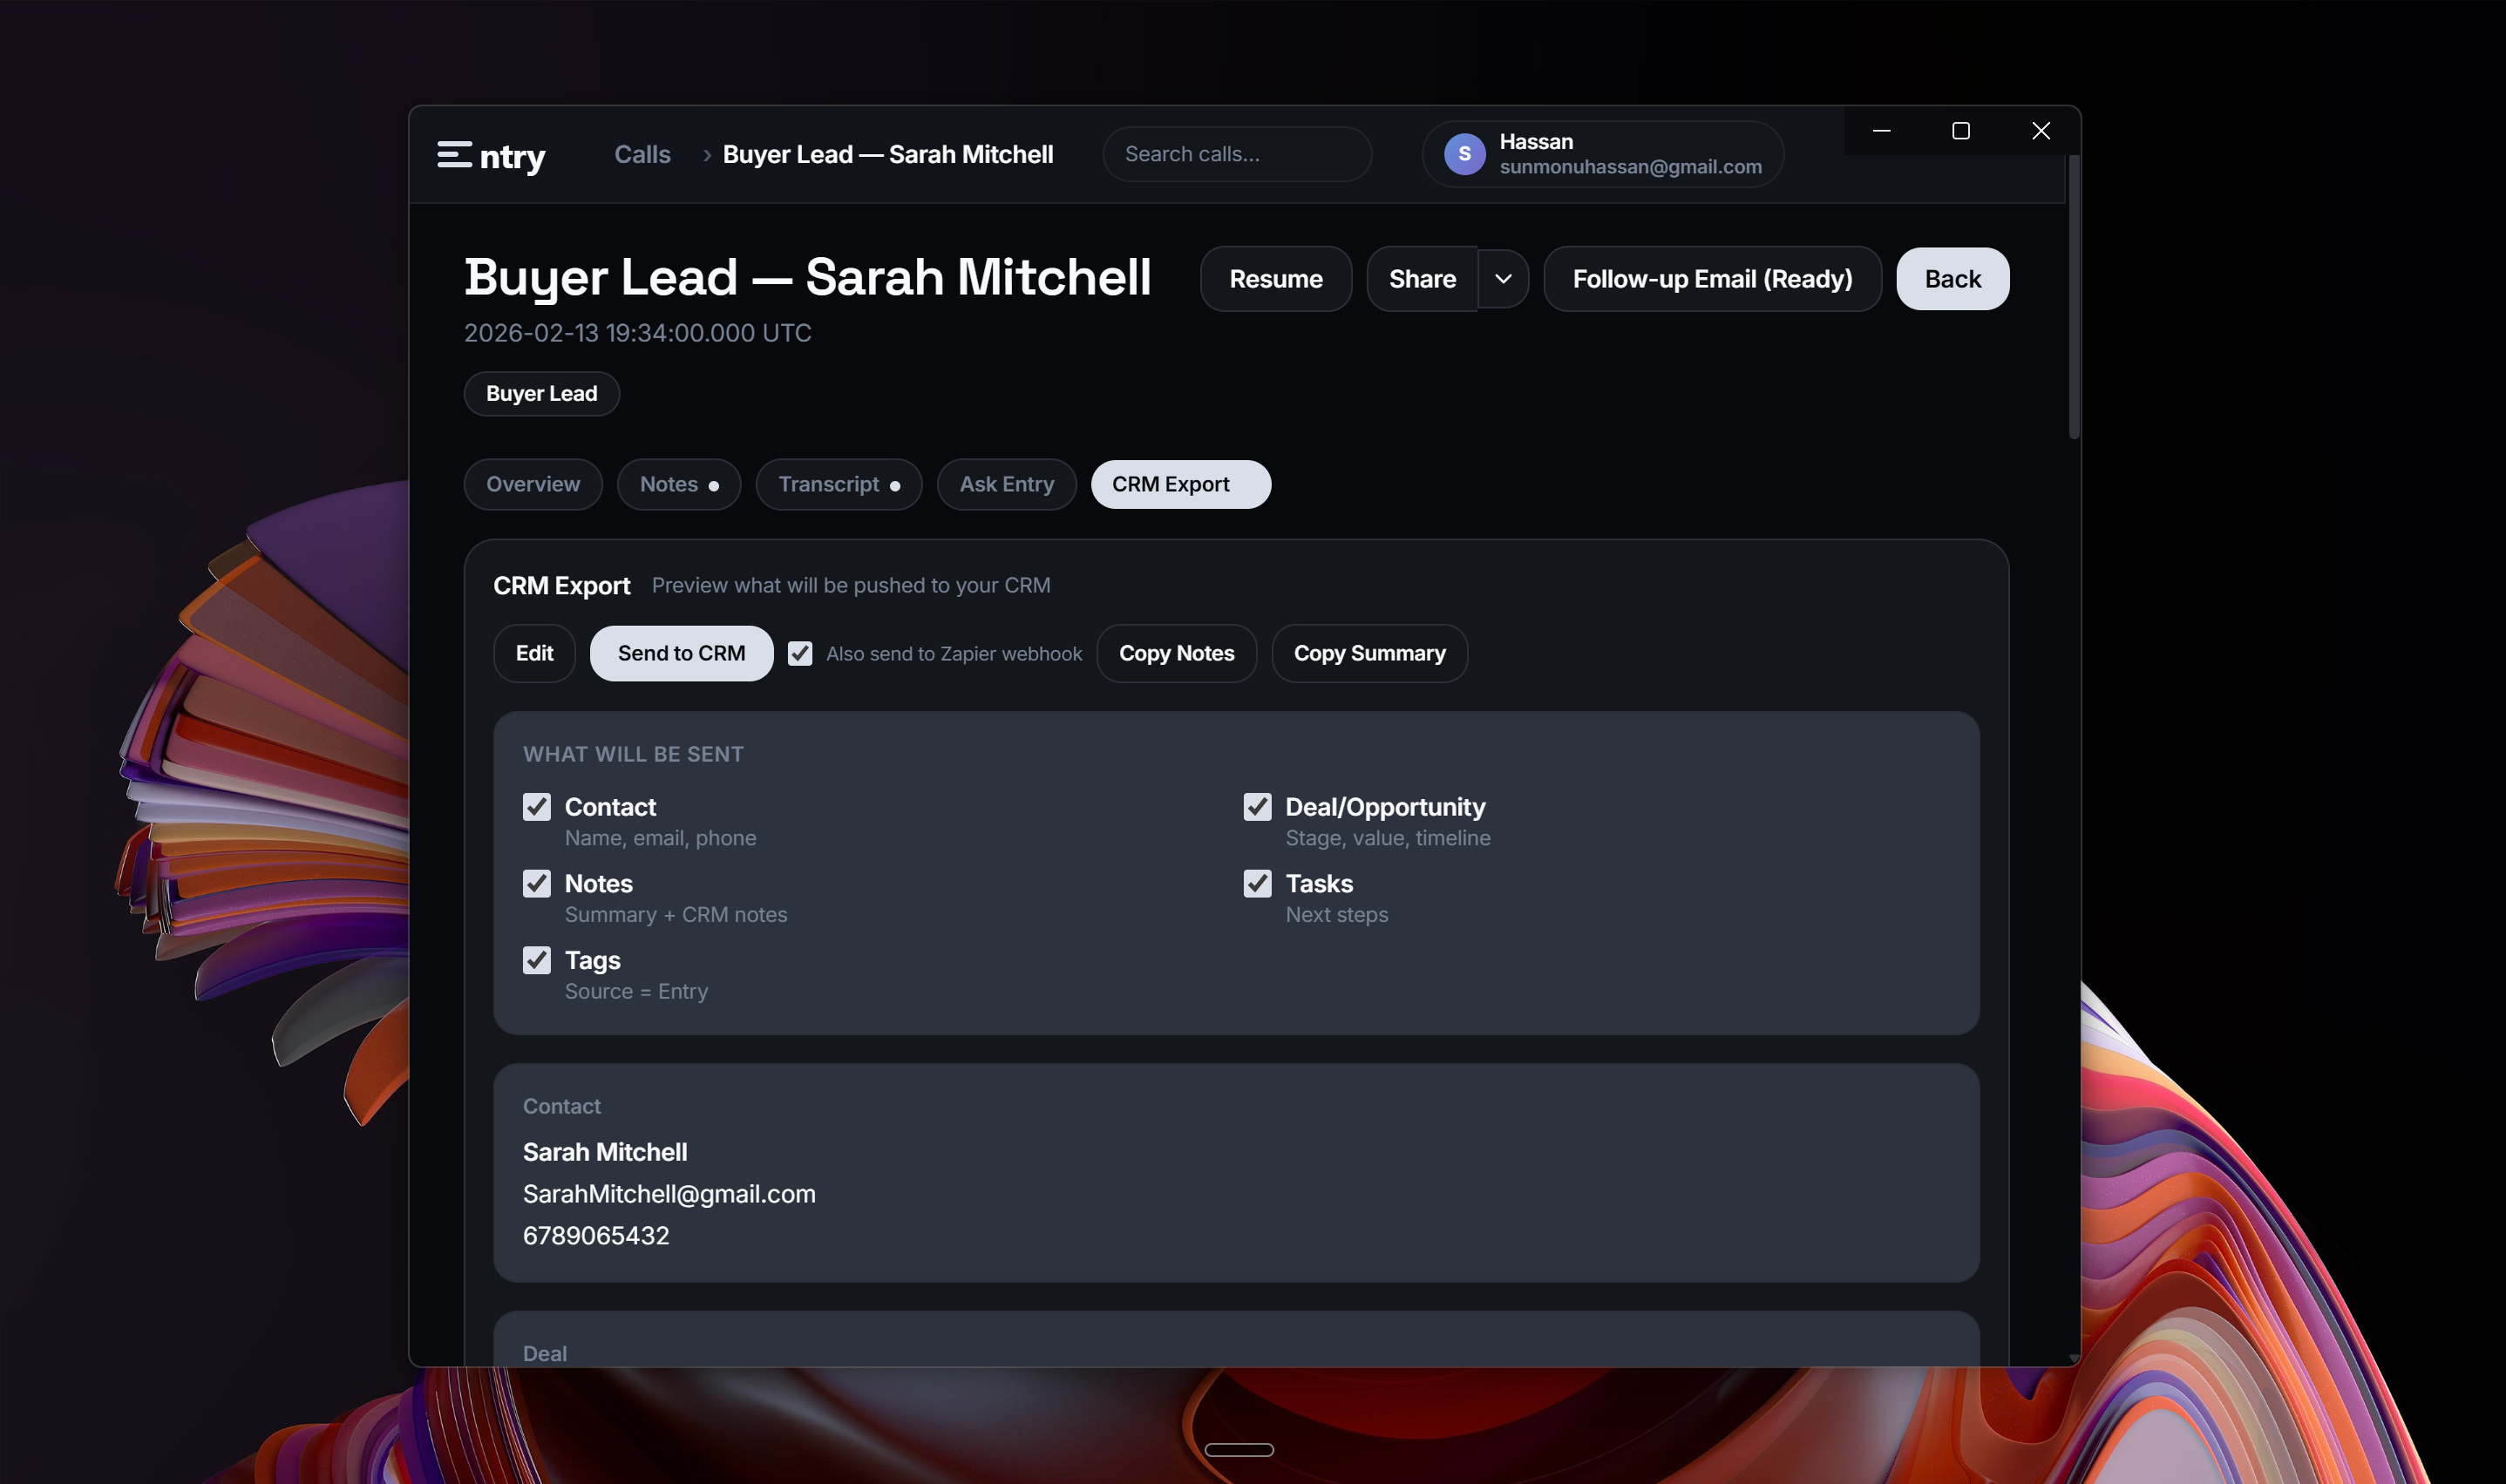Uncheck the Deal/Opportunity export option
The image size is (2506, 1484).
[x=1258, y=807]
